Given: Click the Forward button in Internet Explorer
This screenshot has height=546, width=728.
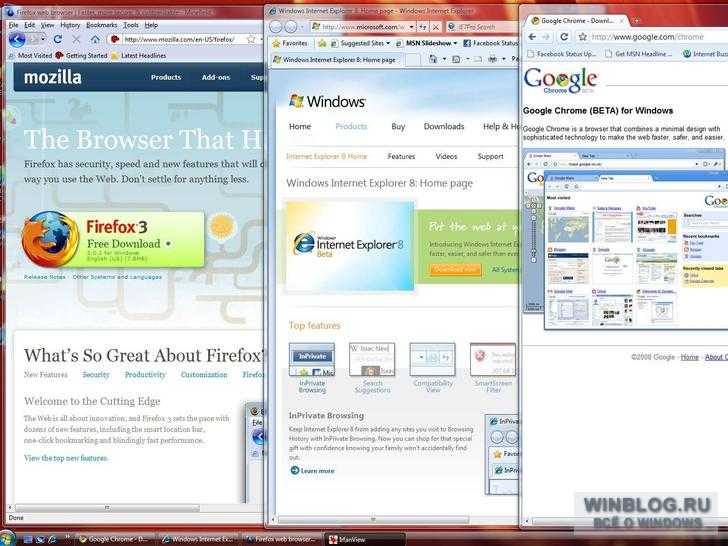Looking at the screenshot, I should 291,27.
